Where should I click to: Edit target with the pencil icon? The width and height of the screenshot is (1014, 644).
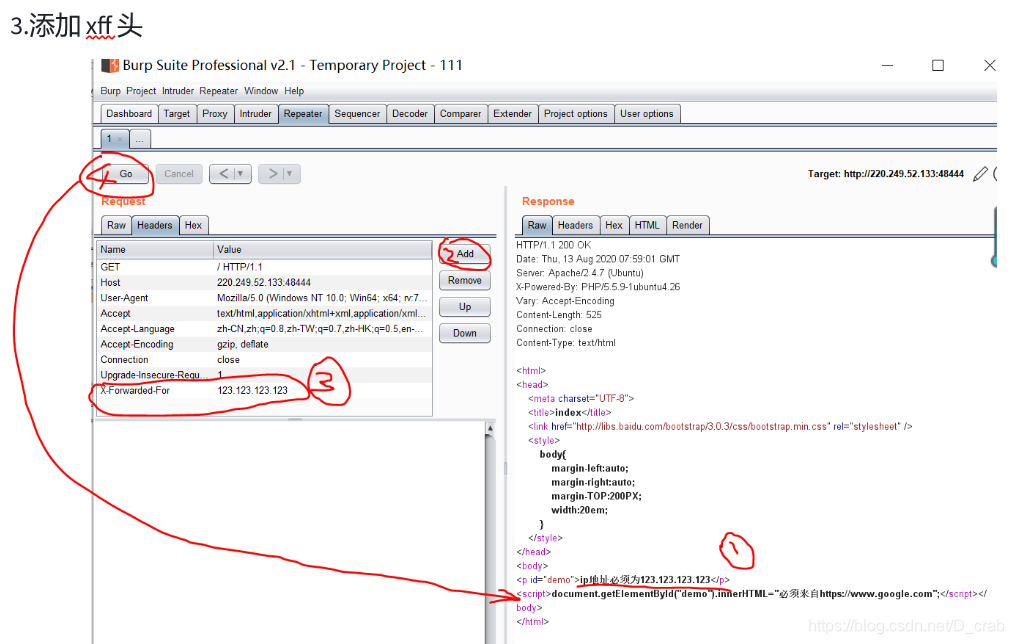coord(980,174)
